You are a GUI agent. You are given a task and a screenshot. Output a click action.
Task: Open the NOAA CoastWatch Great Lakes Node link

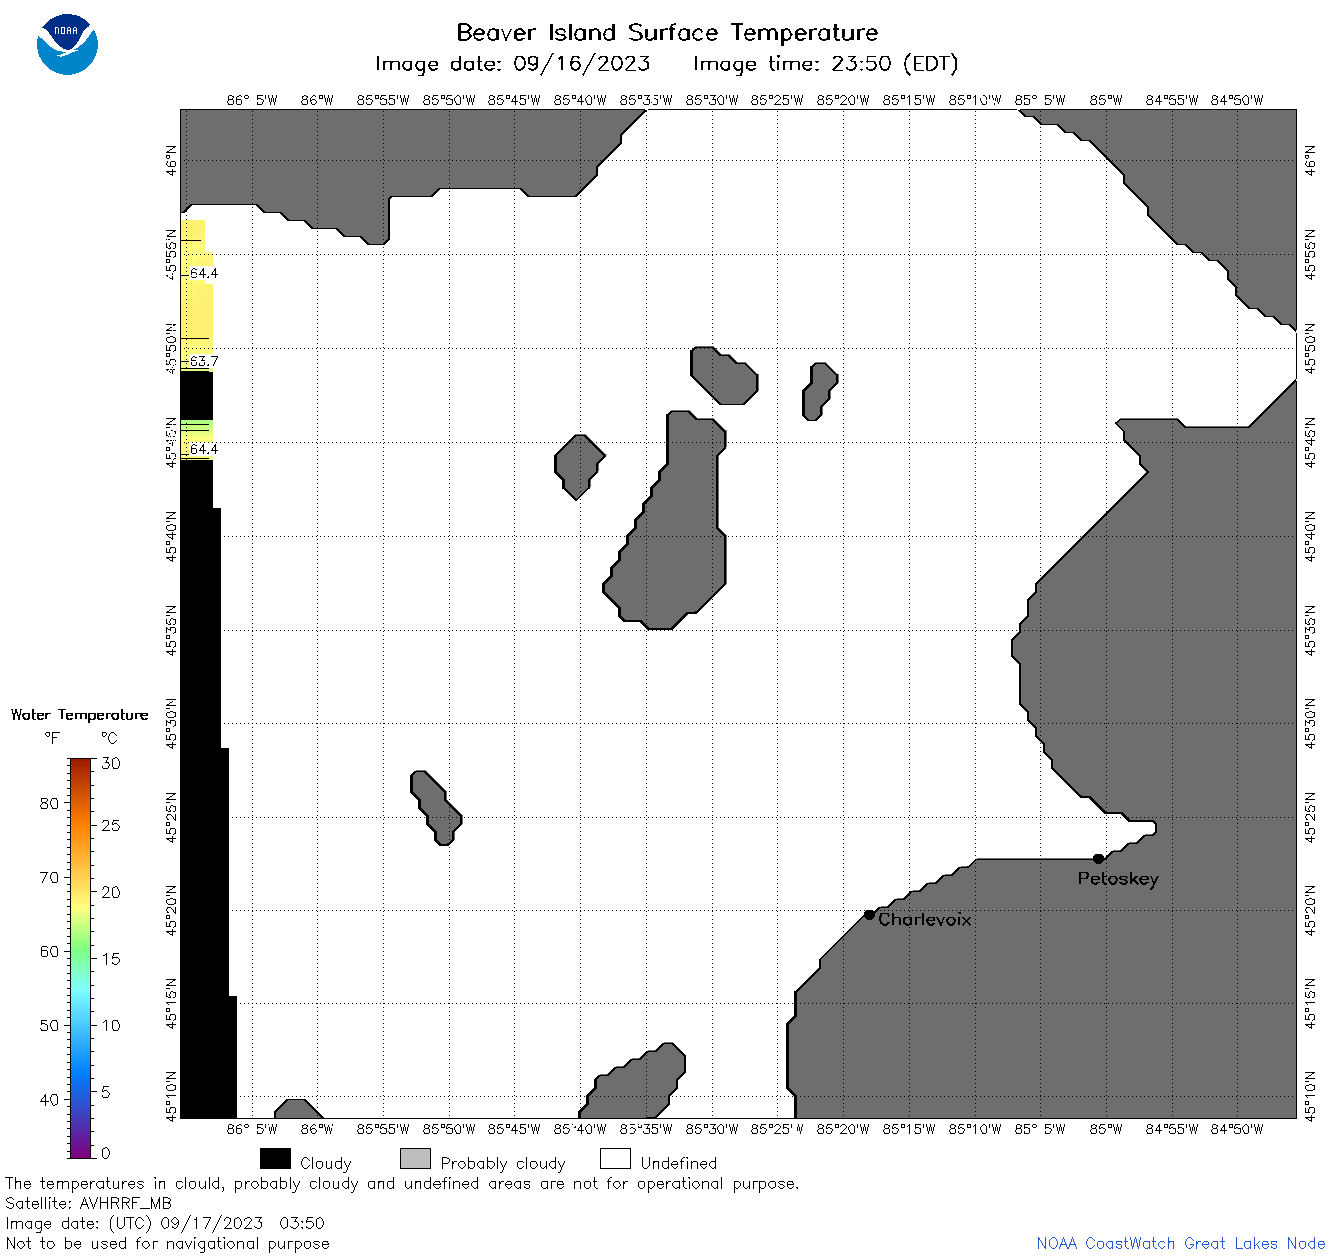pos(1181,1243)
